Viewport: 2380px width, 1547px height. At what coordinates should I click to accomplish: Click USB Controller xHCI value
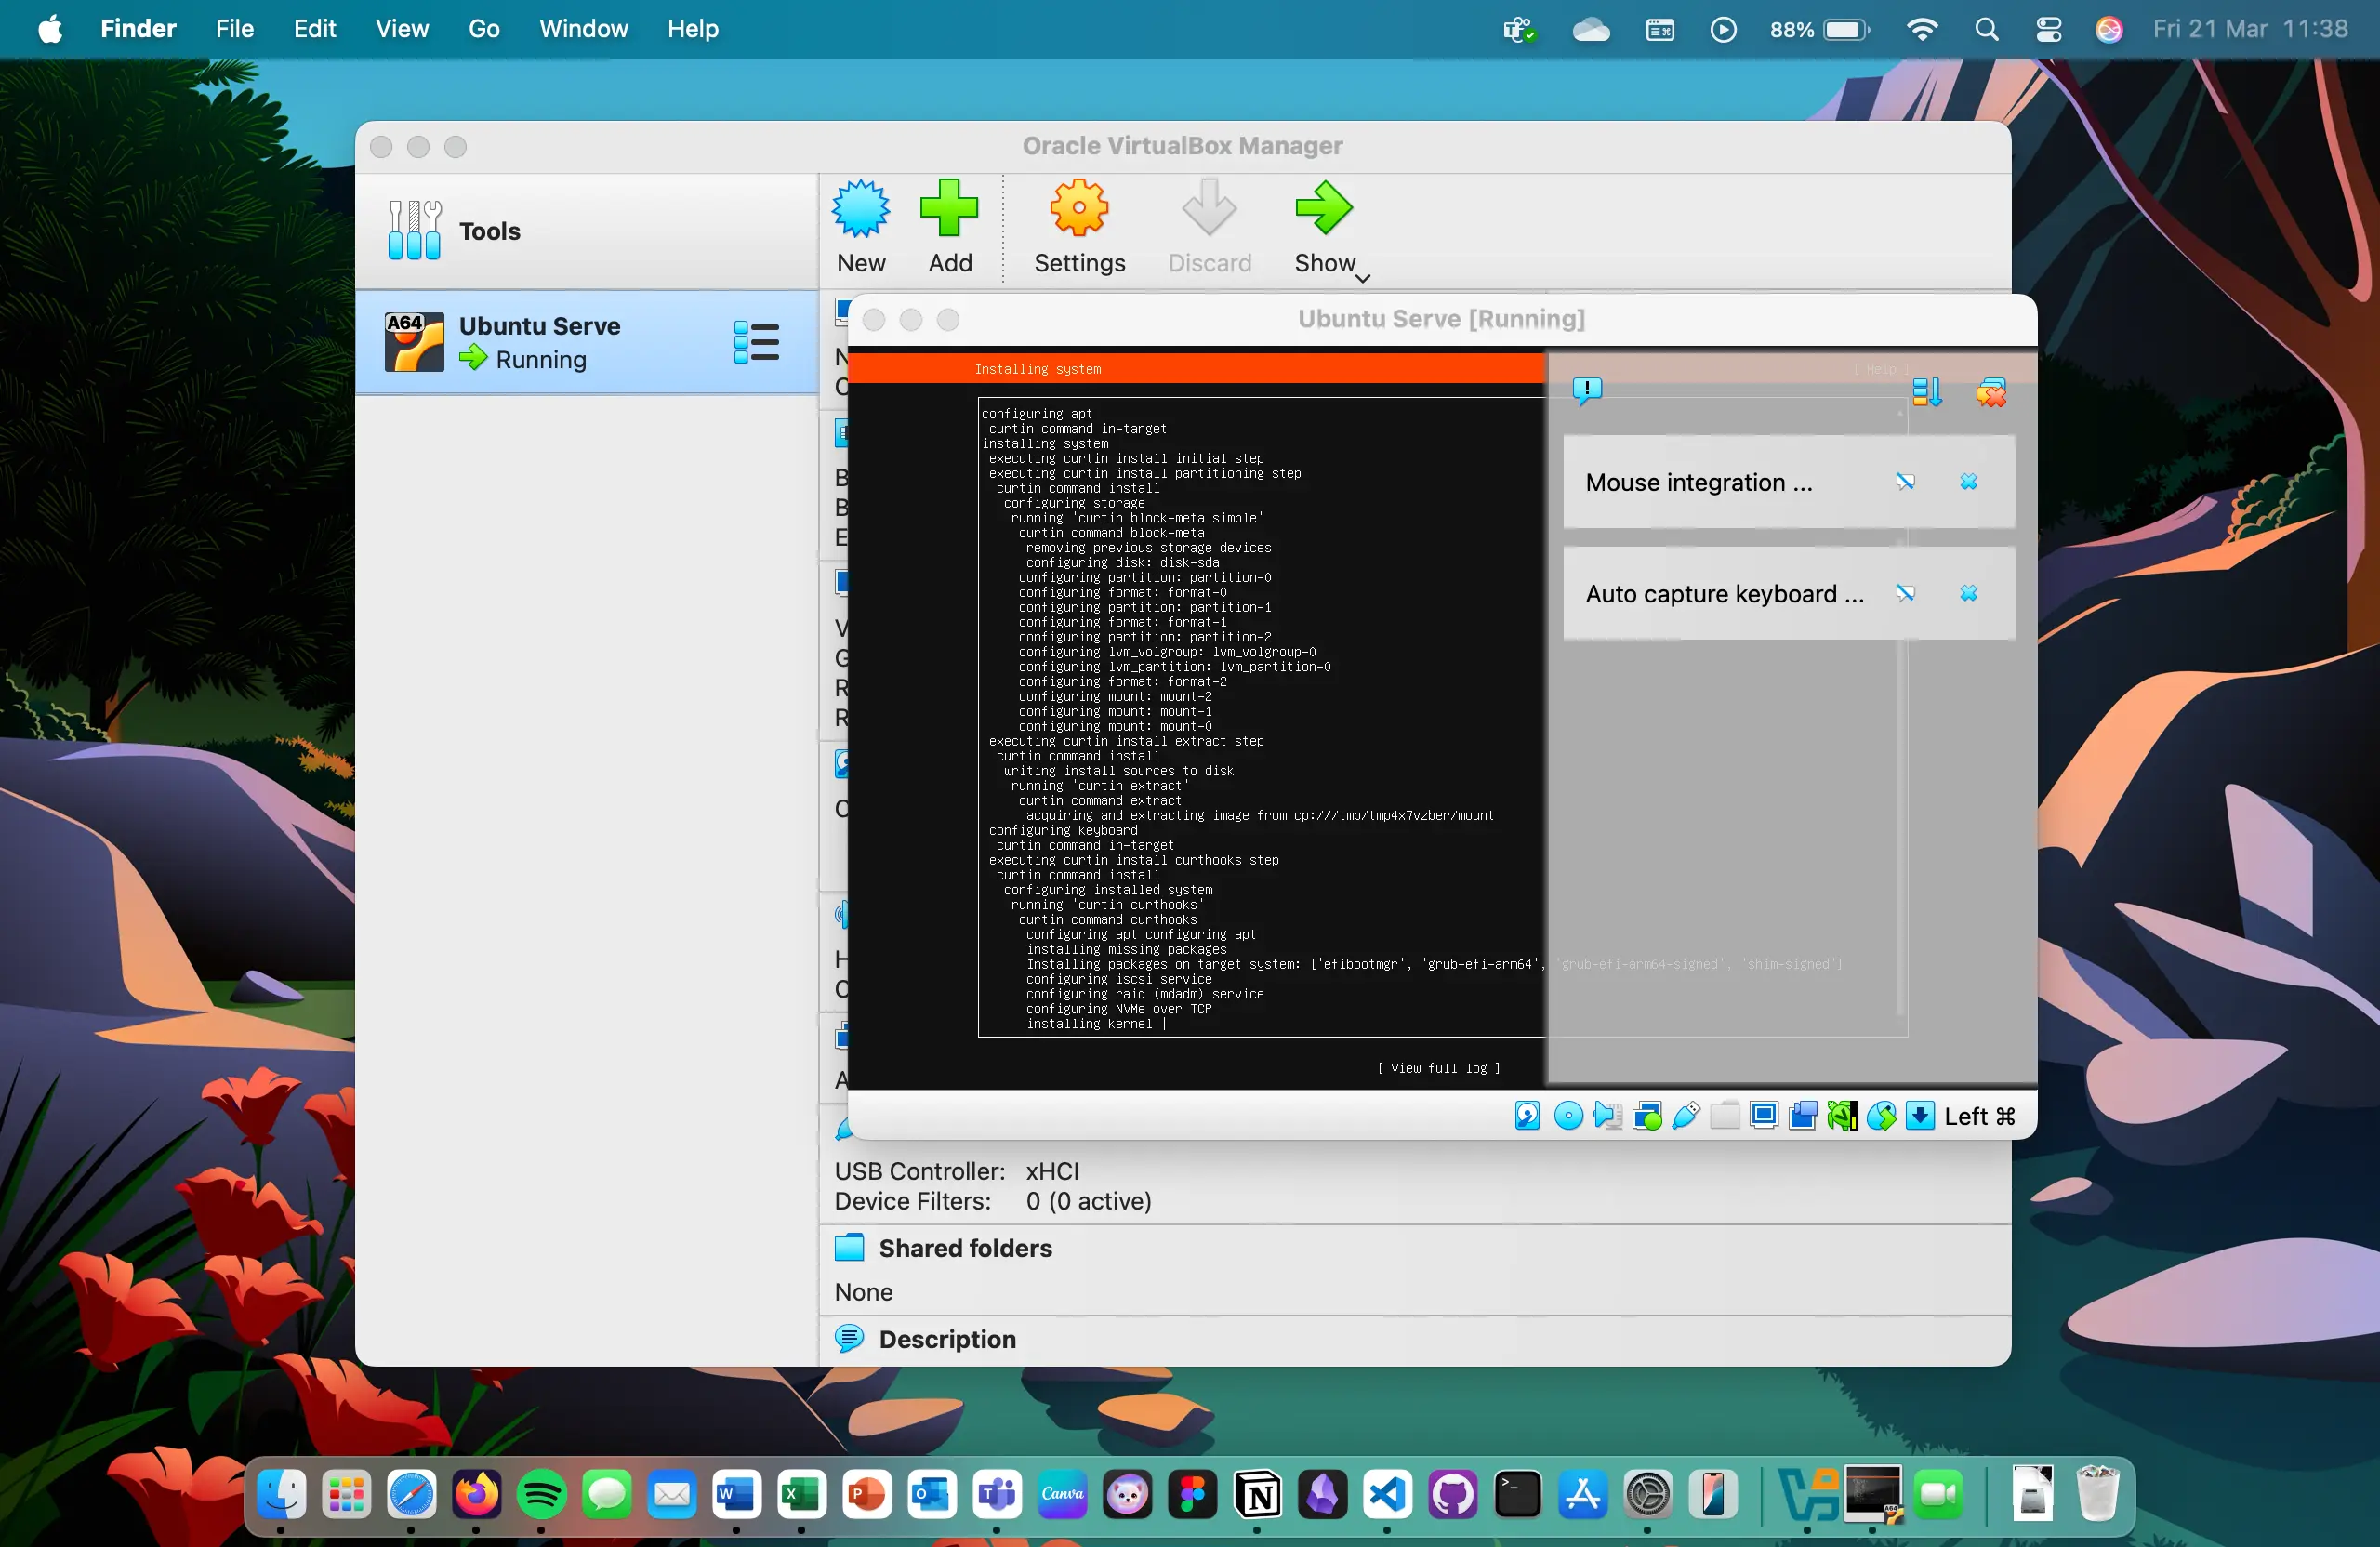tap(1052, 1171)
